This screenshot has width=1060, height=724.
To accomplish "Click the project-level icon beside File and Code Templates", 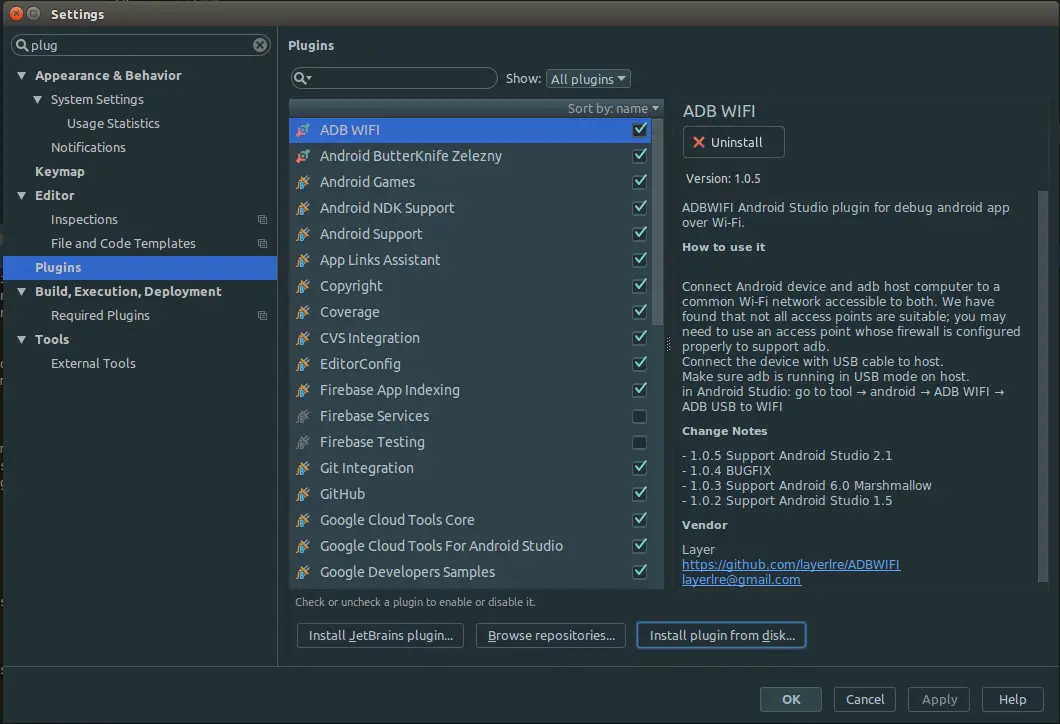I will tap(262, 243).
